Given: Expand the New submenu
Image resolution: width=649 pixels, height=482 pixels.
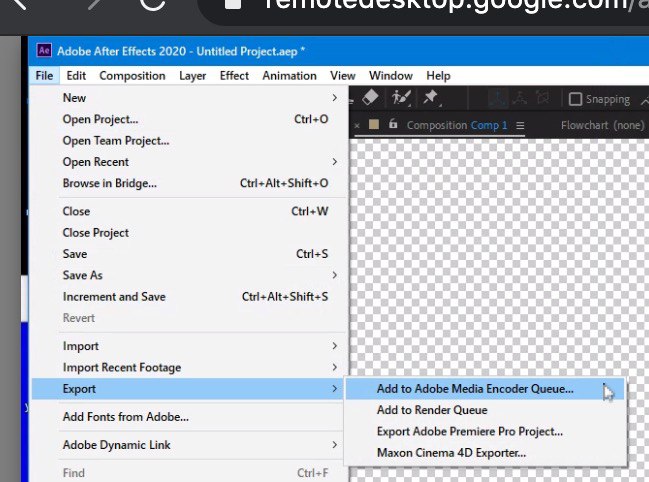Looking at the screenshot, I should (188, 98).
